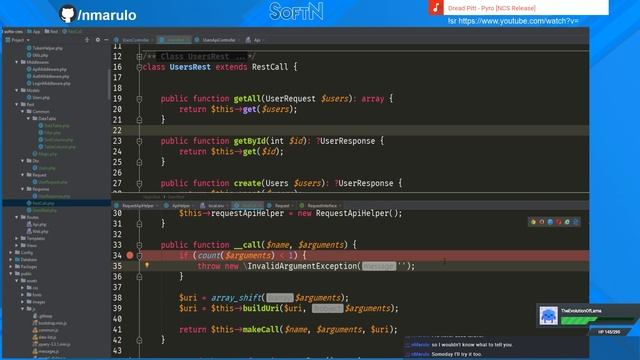Fold the __call function at line 33
The image size is (640, 360).
coord(139,245)
